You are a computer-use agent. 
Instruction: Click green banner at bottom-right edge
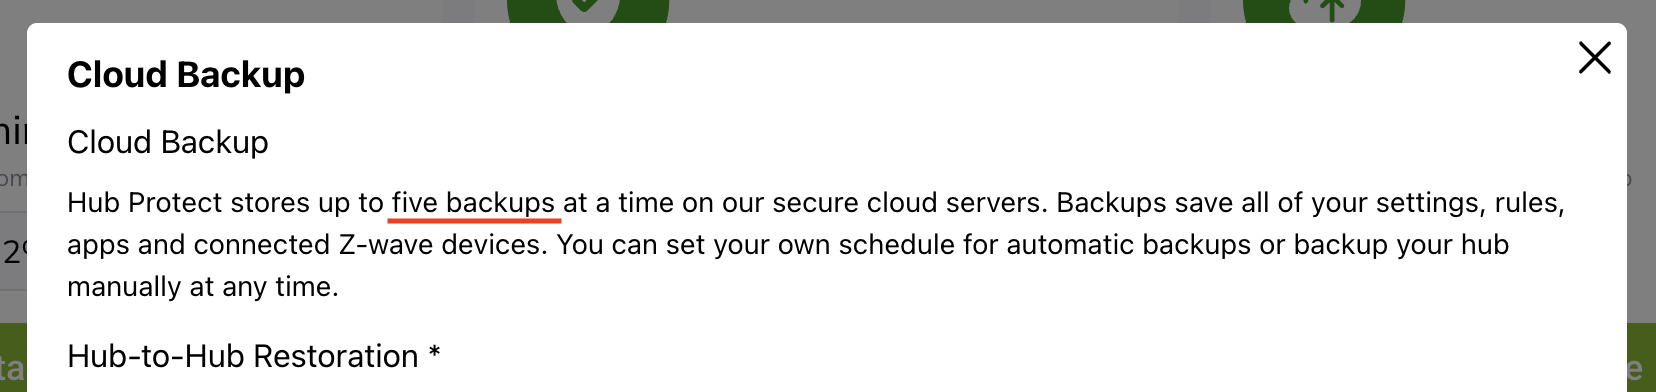coord(1641,358)
